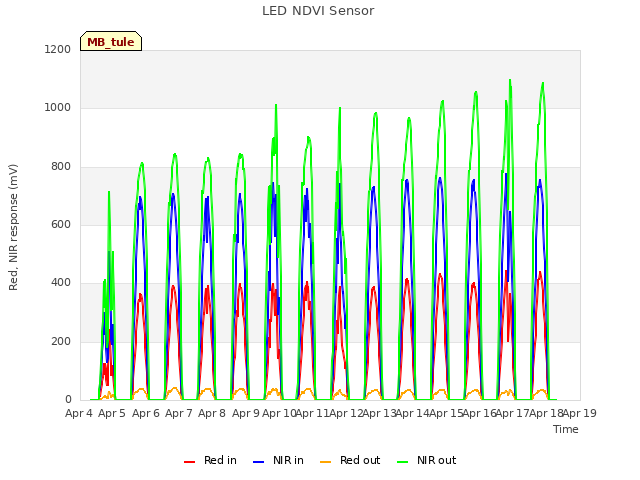Viewport: 640px width, 480px height.
Task: Select the Red out legend entry
Action: click(350, 460)
